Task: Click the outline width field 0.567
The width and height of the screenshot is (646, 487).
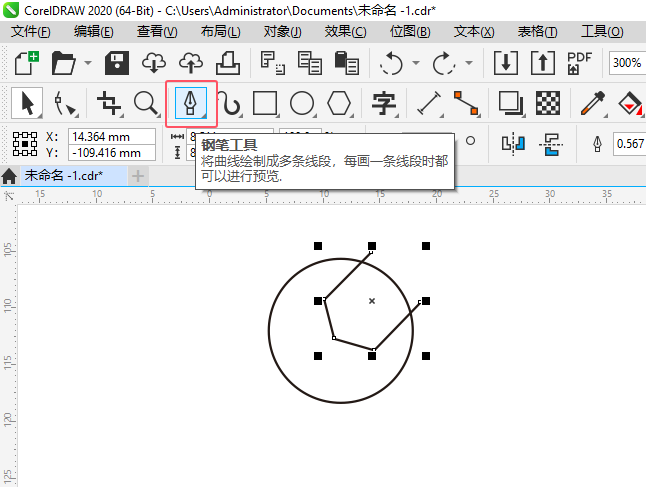Action: point(629,144)
